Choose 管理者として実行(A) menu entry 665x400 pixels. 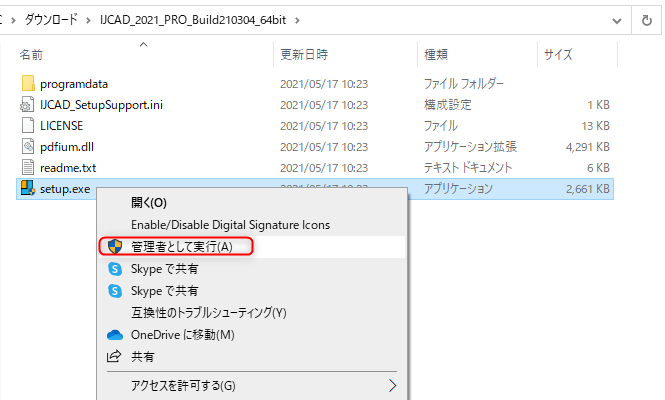click(x=182, y=247)
